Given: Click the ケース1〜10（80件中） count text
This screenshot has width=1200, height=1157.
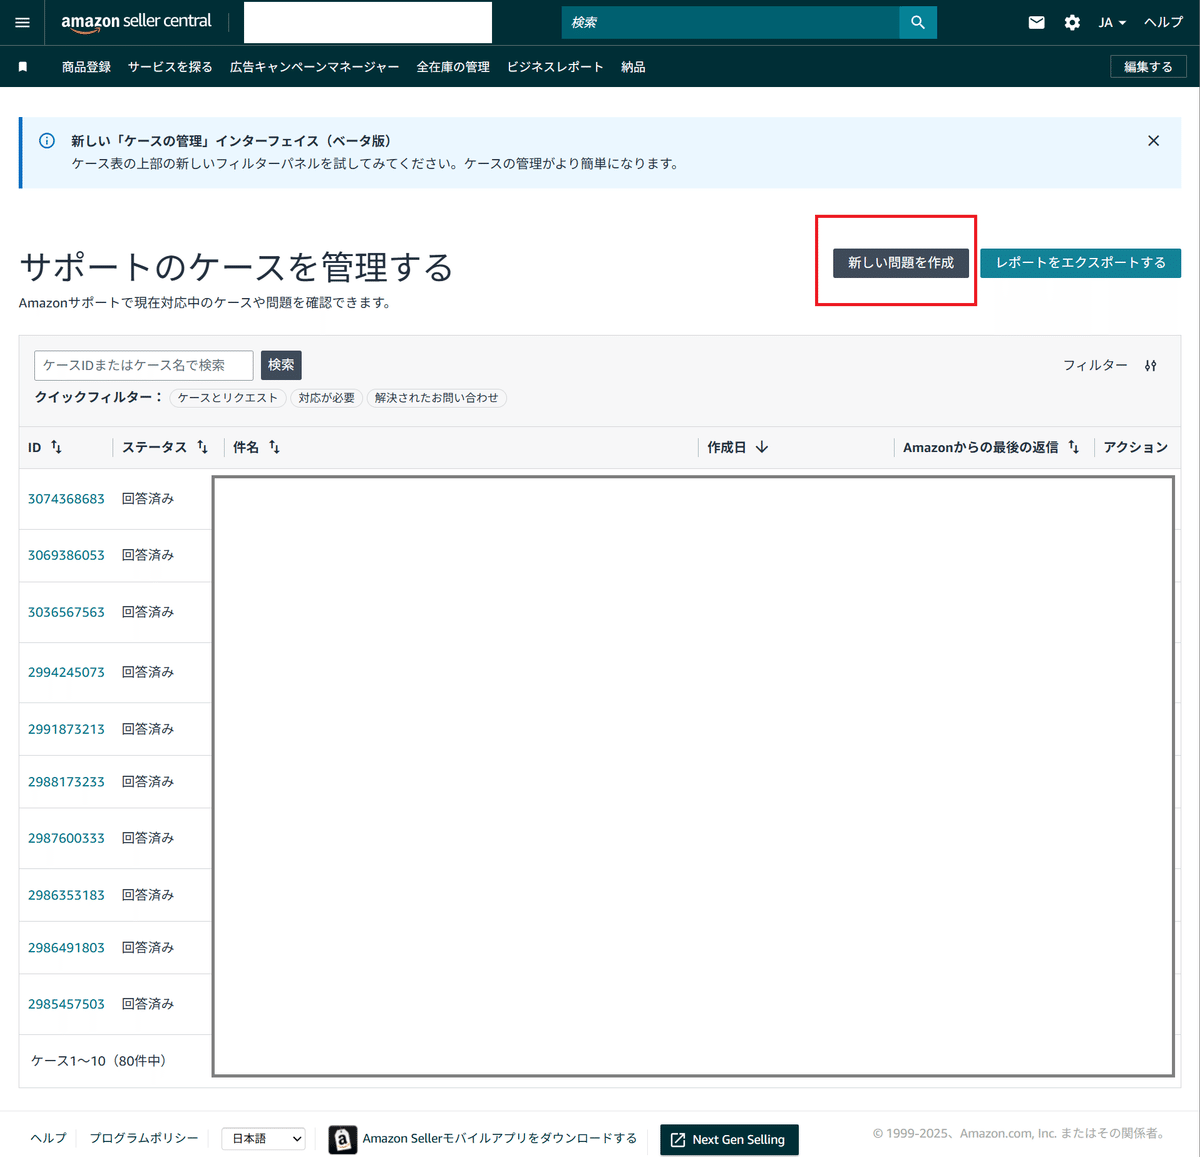Looking at the screenshot, I should click(x=98, y=1061).
